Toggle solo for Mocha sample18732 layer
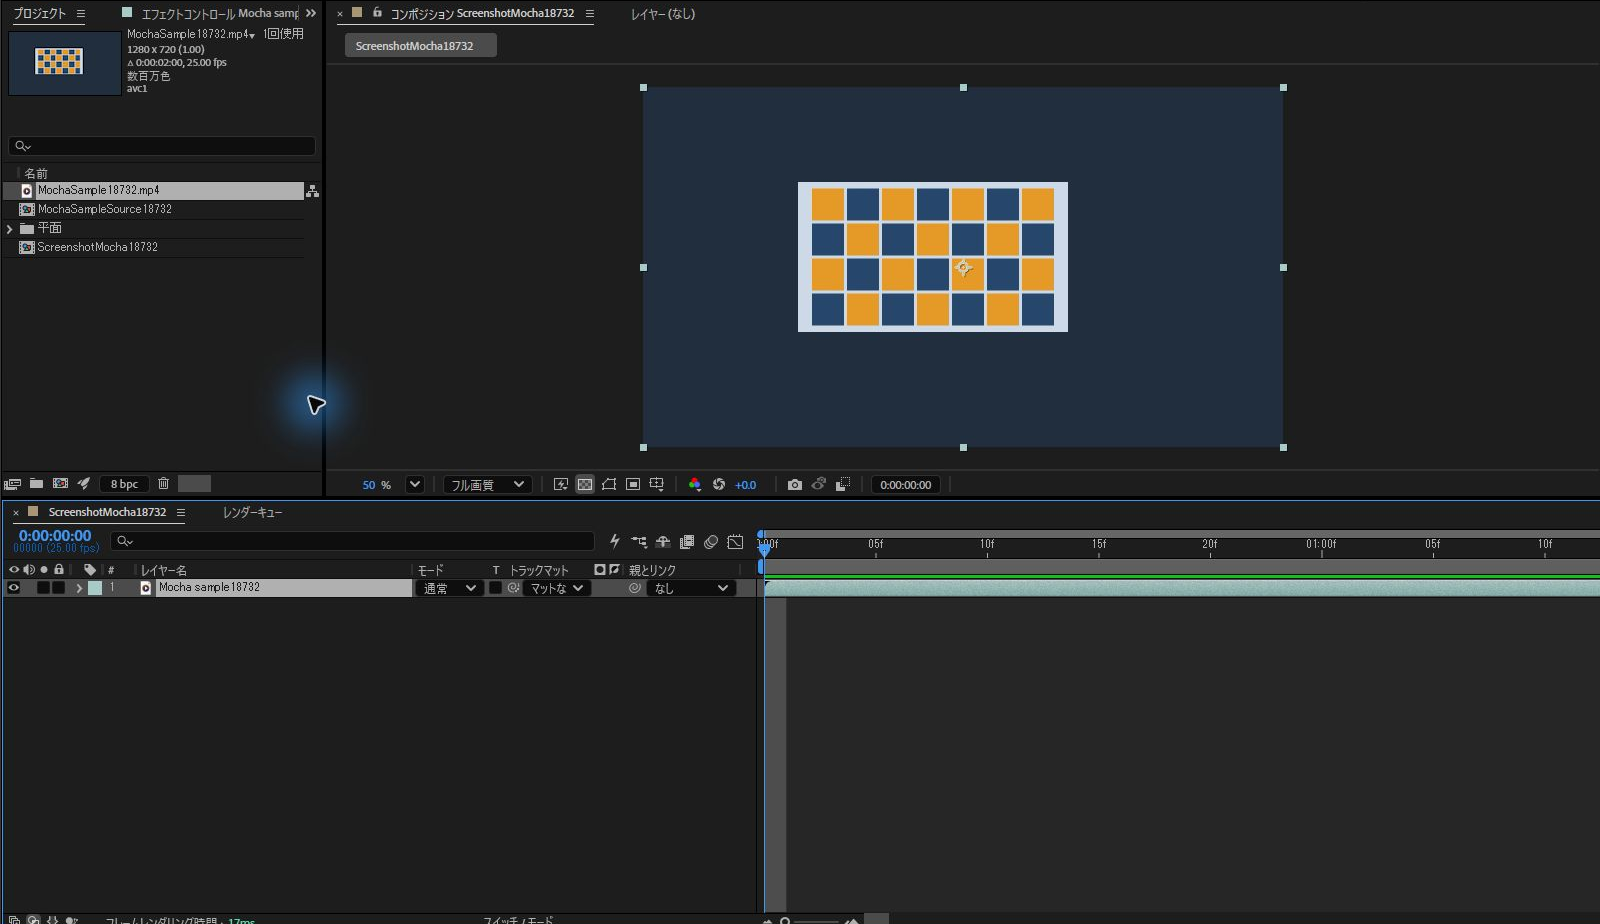The width and height of the screenshot is (1600, 924). coord(43,588)
